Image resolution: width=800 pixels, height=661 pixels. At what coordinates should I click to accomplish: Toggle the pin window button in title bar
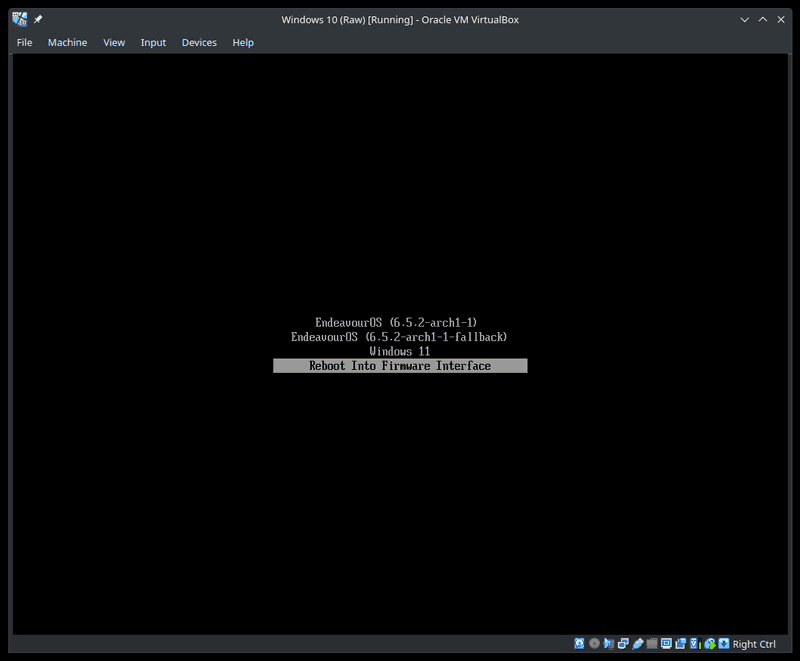[38, 19]
